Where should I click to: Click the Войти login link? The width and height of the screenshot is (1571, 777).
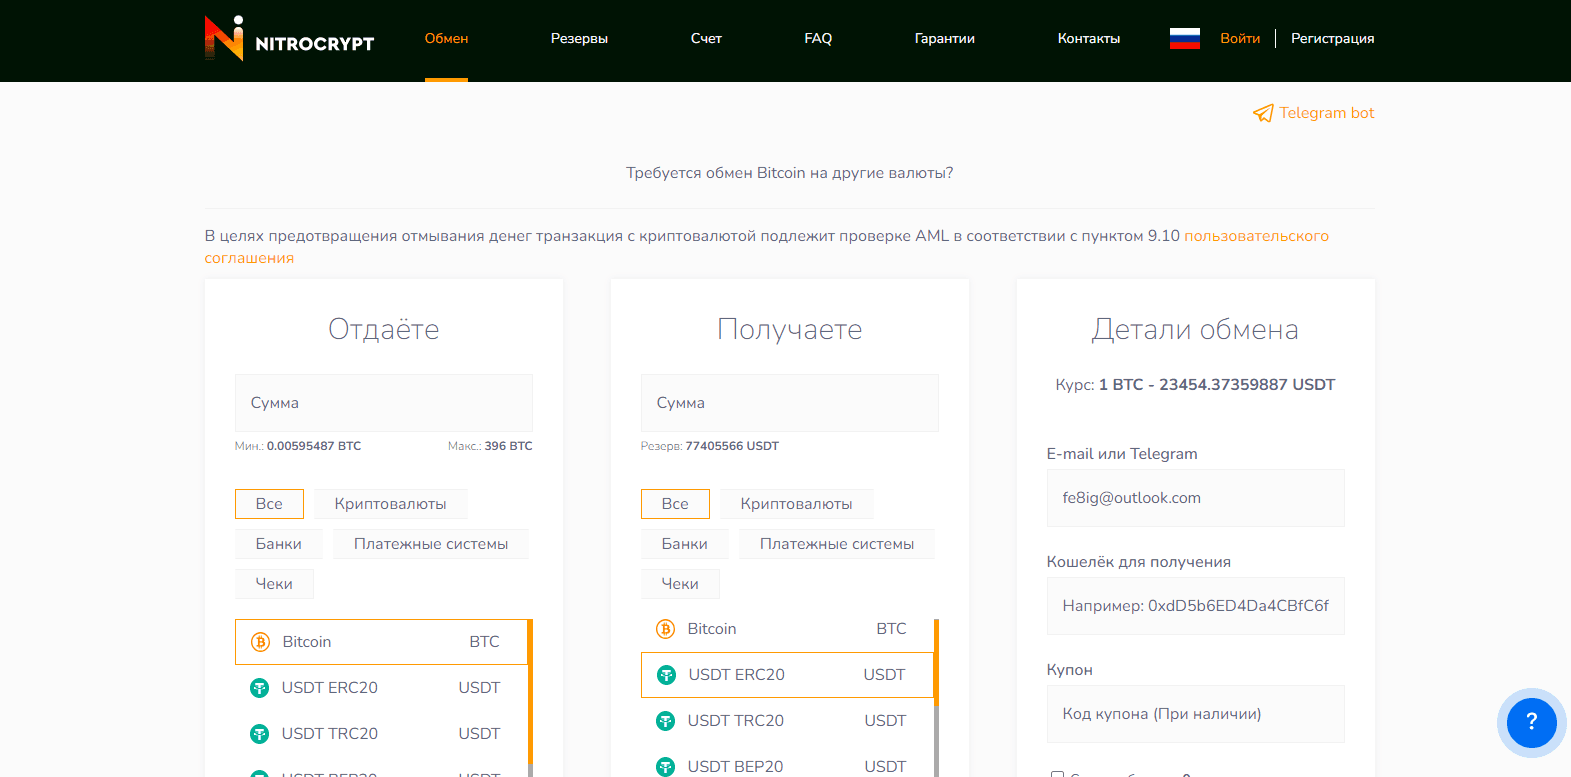(x=1239, y=39)
